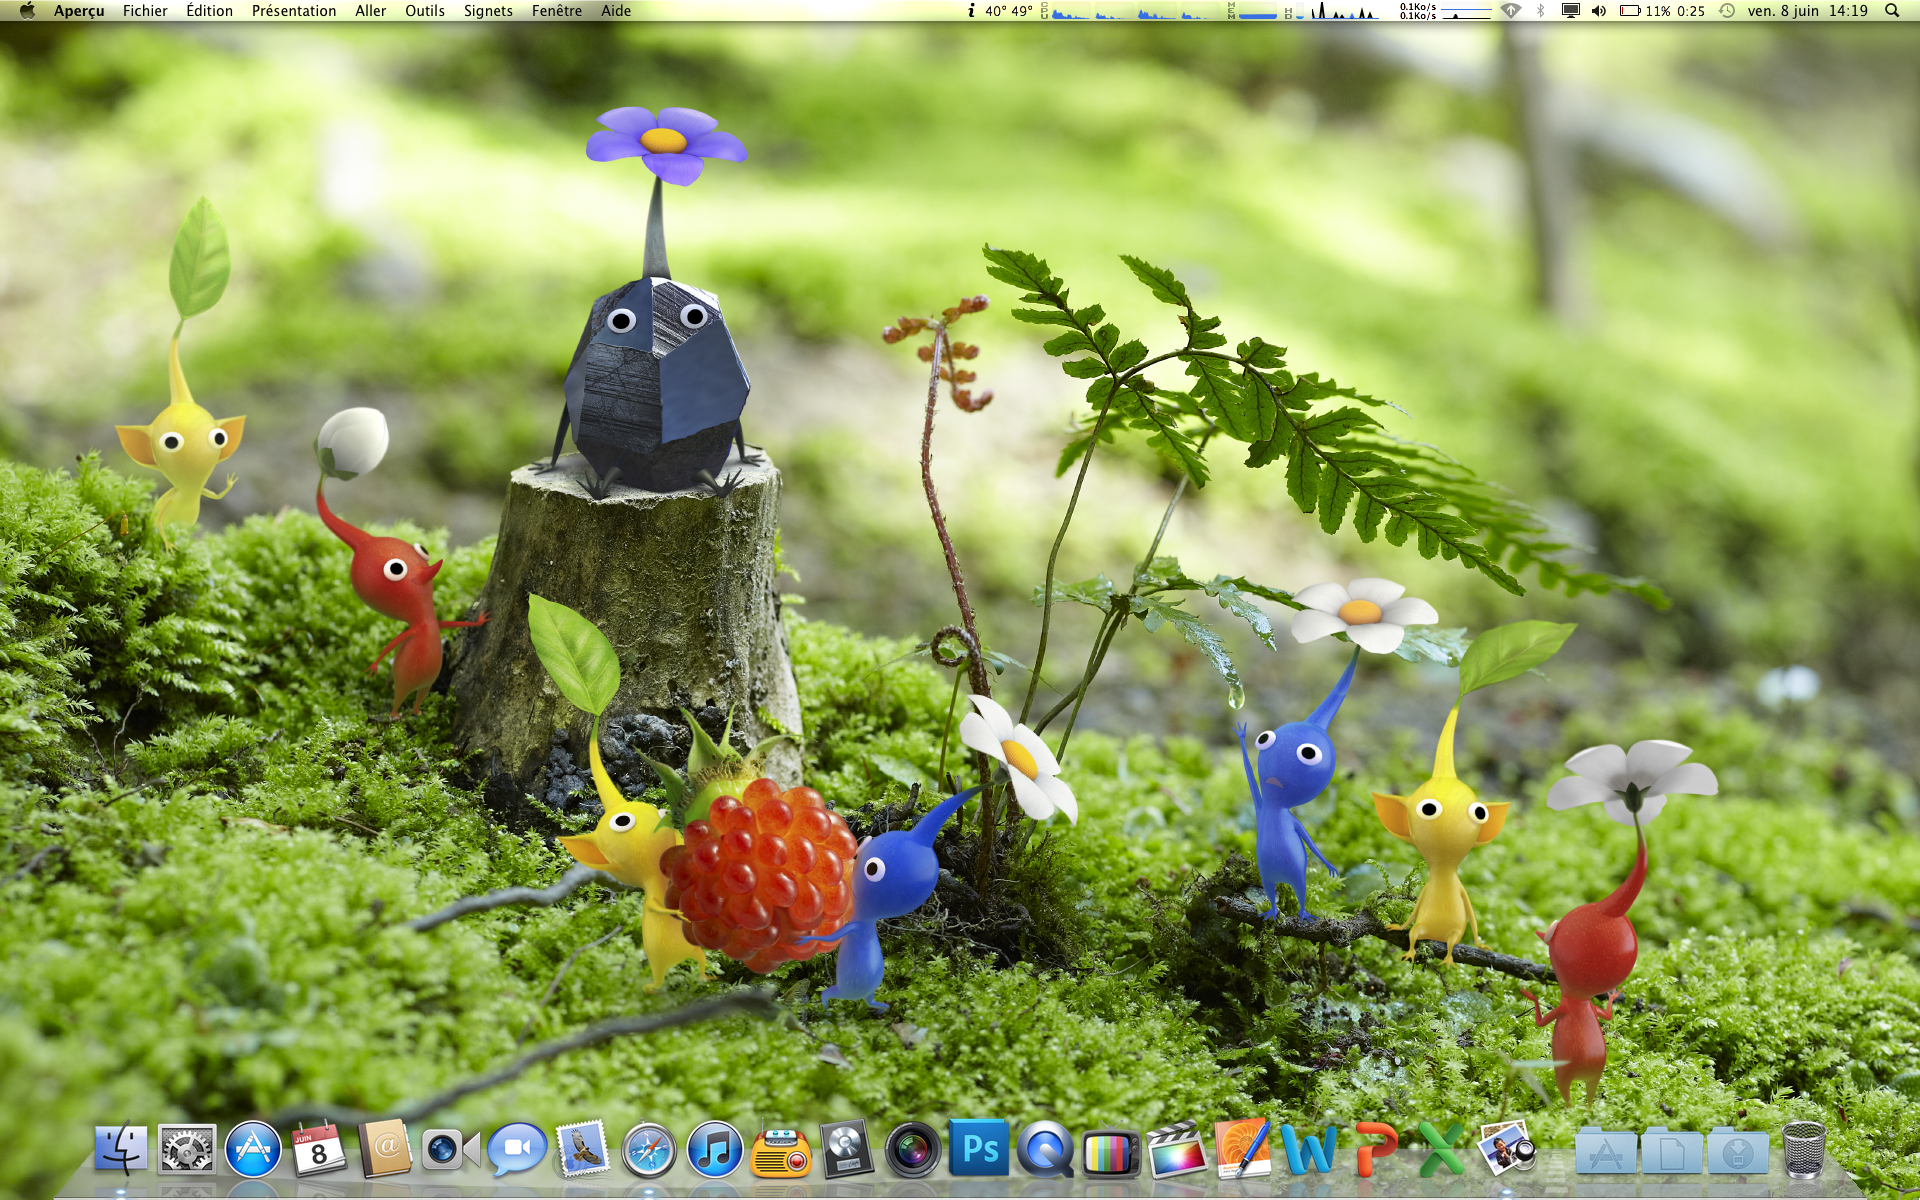The width and height of the screenshot is (1920, 1200).
Task: Open the Downloads folder stack
Action: pos(1738,1151)
